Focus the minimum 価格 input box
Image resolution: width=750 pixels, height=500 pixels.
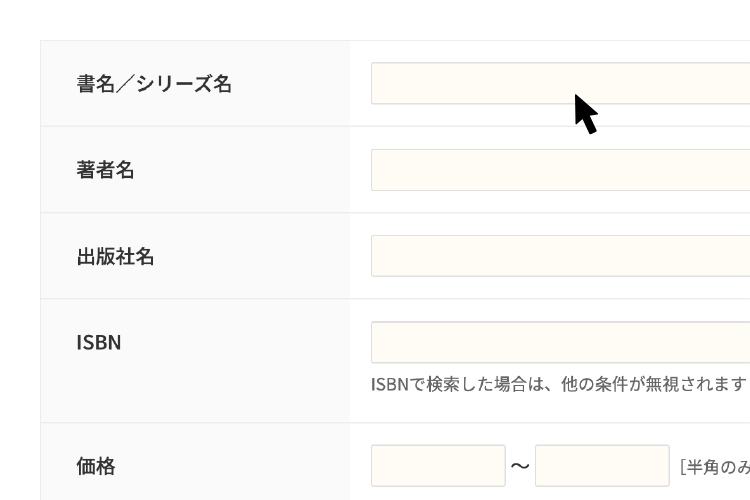point(438,466)
